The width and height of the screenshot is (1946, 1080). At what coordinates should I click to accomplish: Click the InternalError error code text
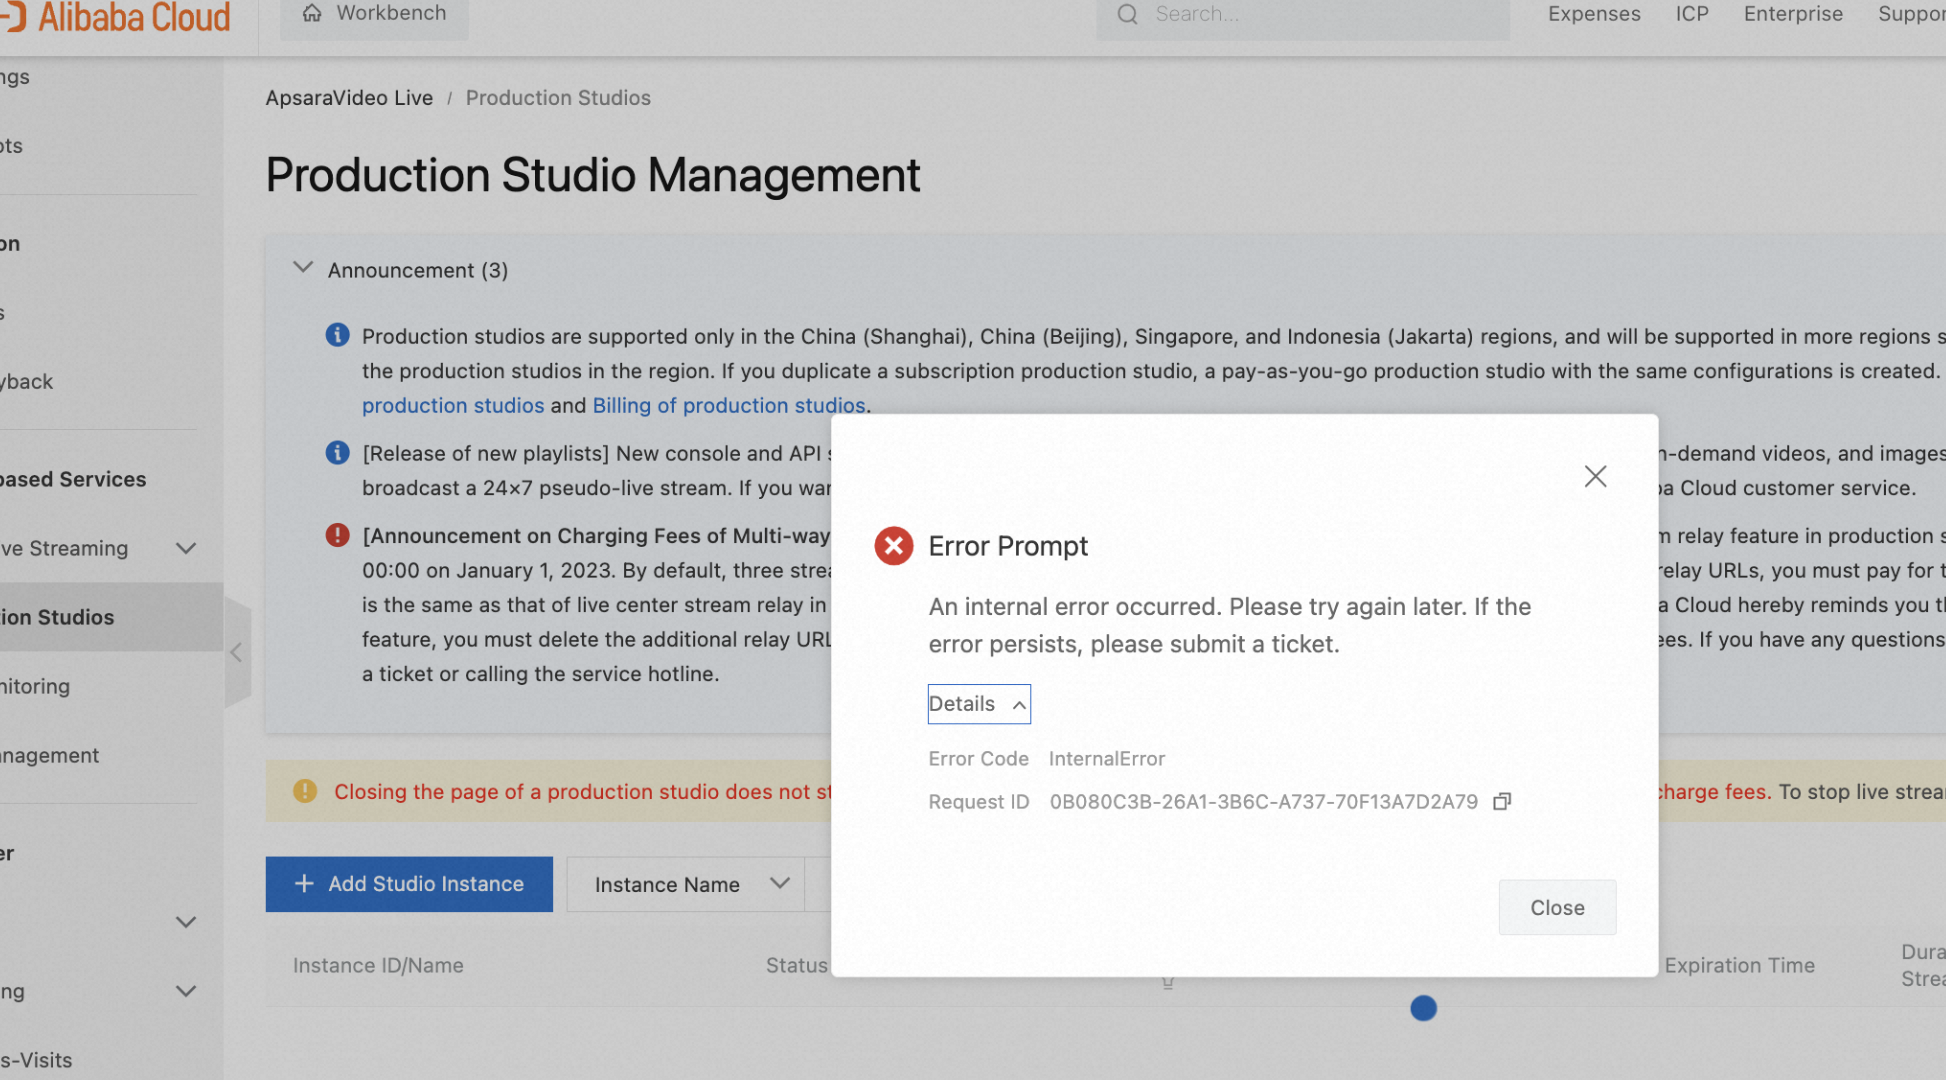pos(1107,759)
